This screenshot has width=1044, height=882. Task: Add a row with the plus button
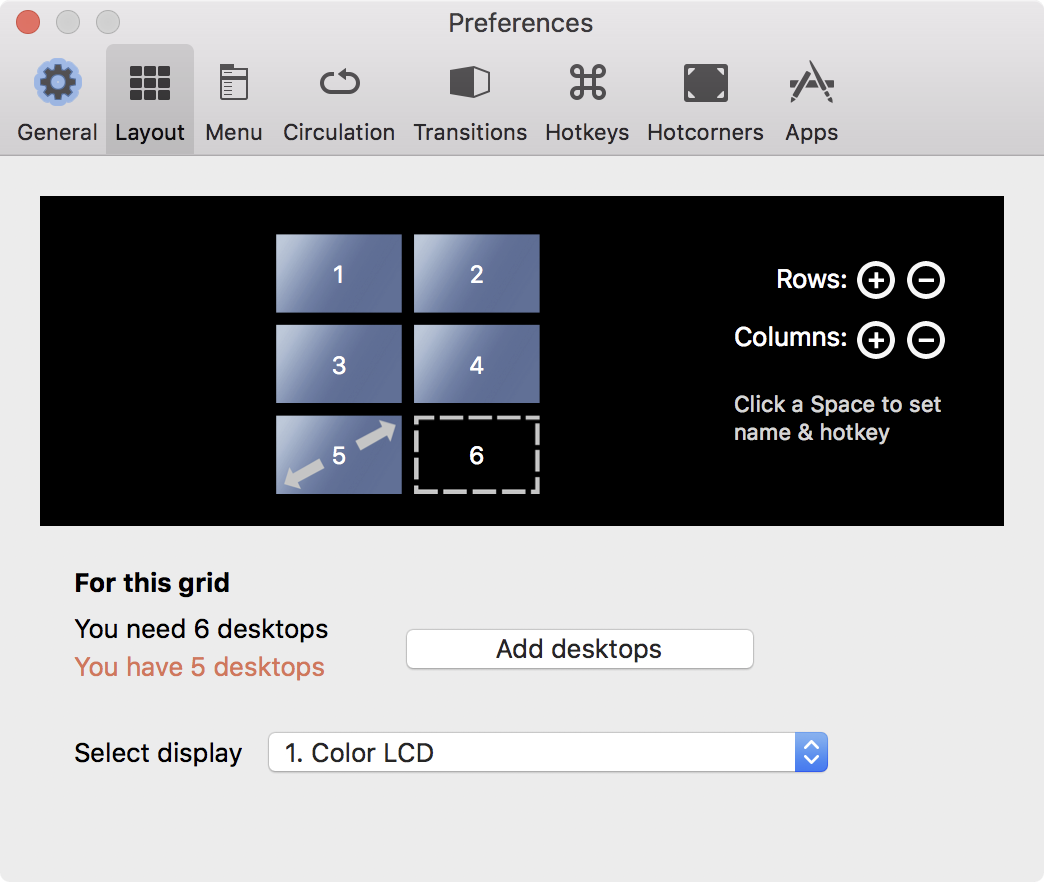tap(875, 281)
